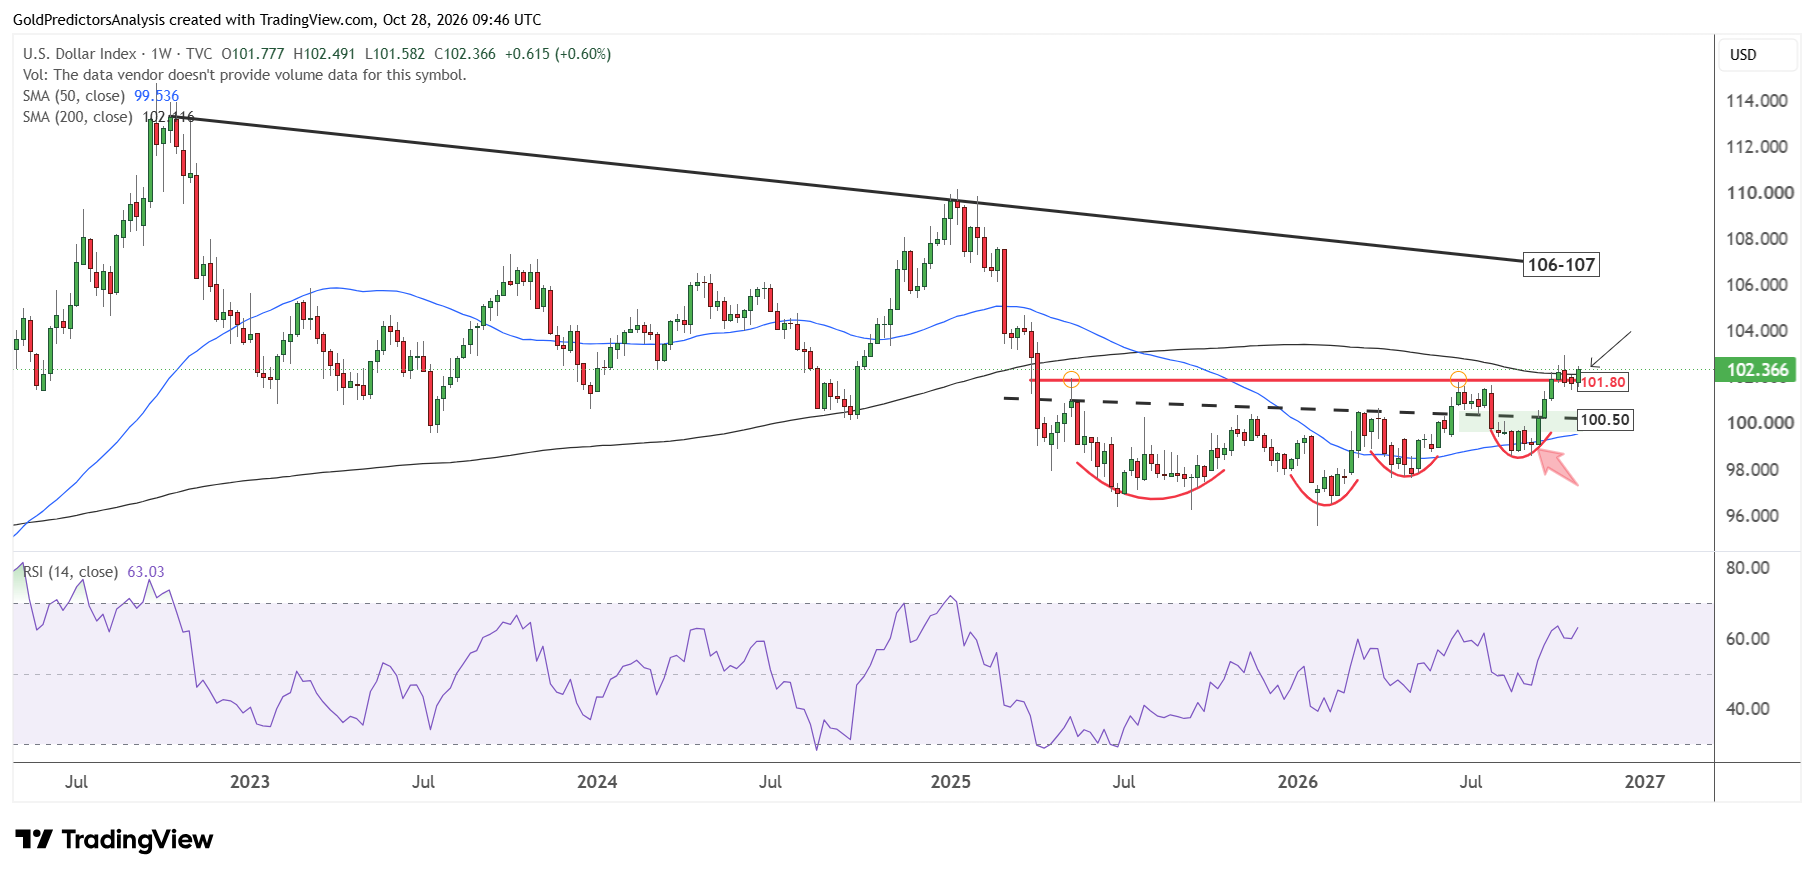Click the 96.000 price axis label
Viewport: 1814px width, 877px height.
pos(1752,516)
